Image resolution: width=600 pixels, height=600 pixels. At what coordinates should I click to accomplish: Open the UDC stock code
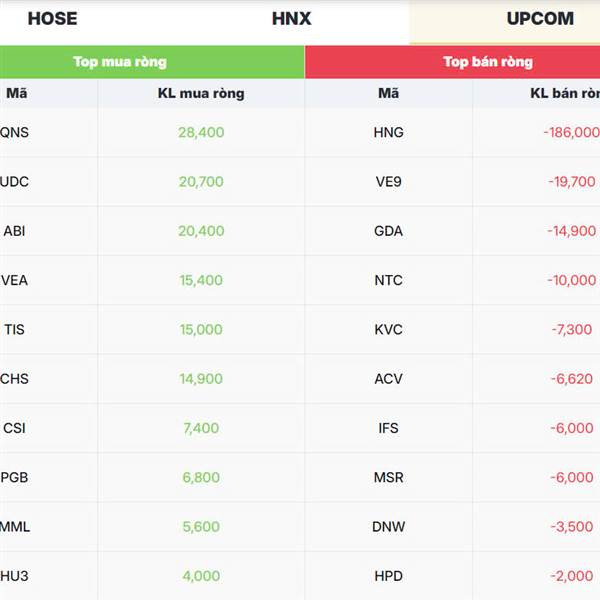coord(14,181)
